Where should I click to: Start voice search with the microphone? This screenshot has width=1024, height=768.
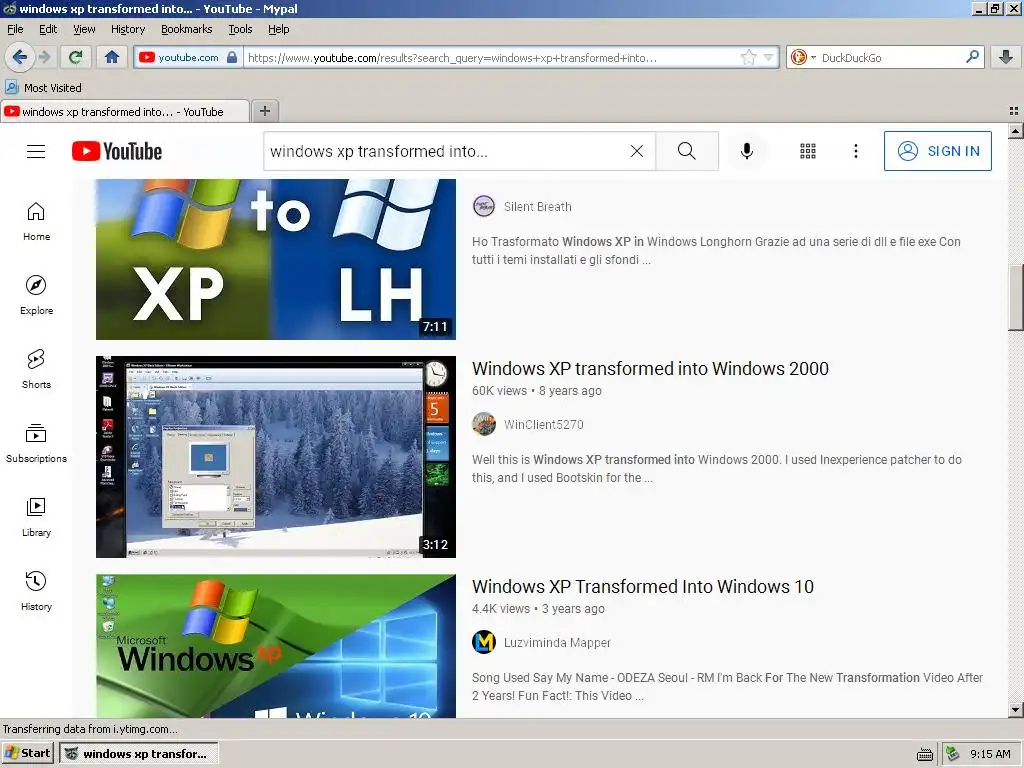(x=746, y=152)
